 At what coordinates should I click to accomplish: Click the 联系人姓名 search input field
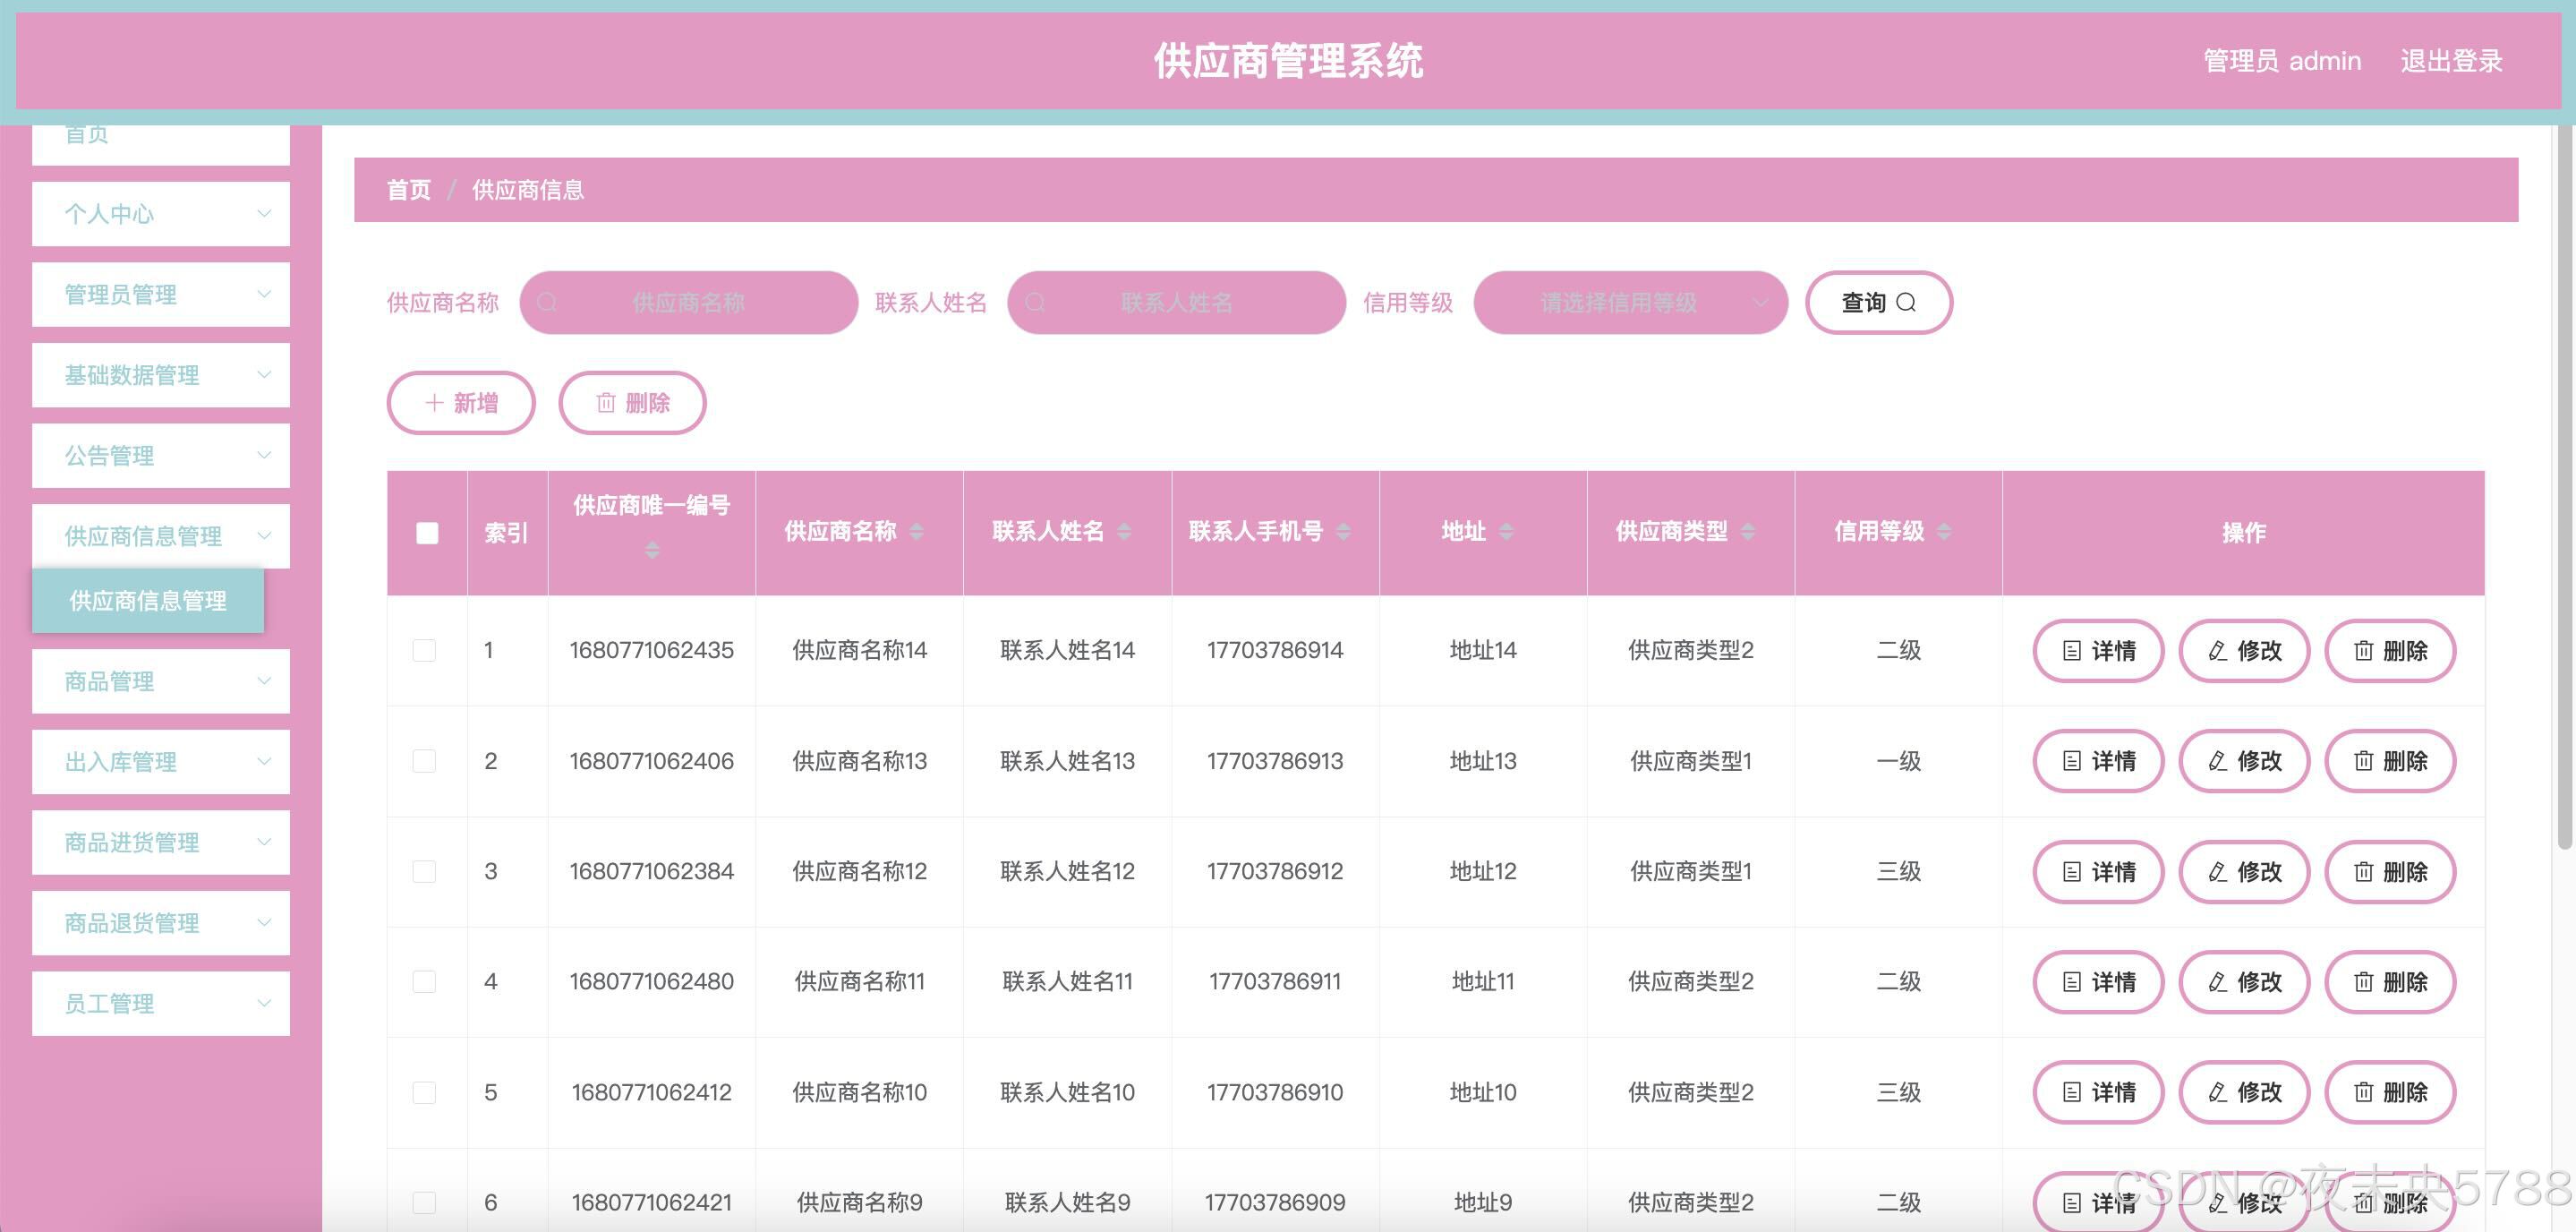tap(1176, 302)
